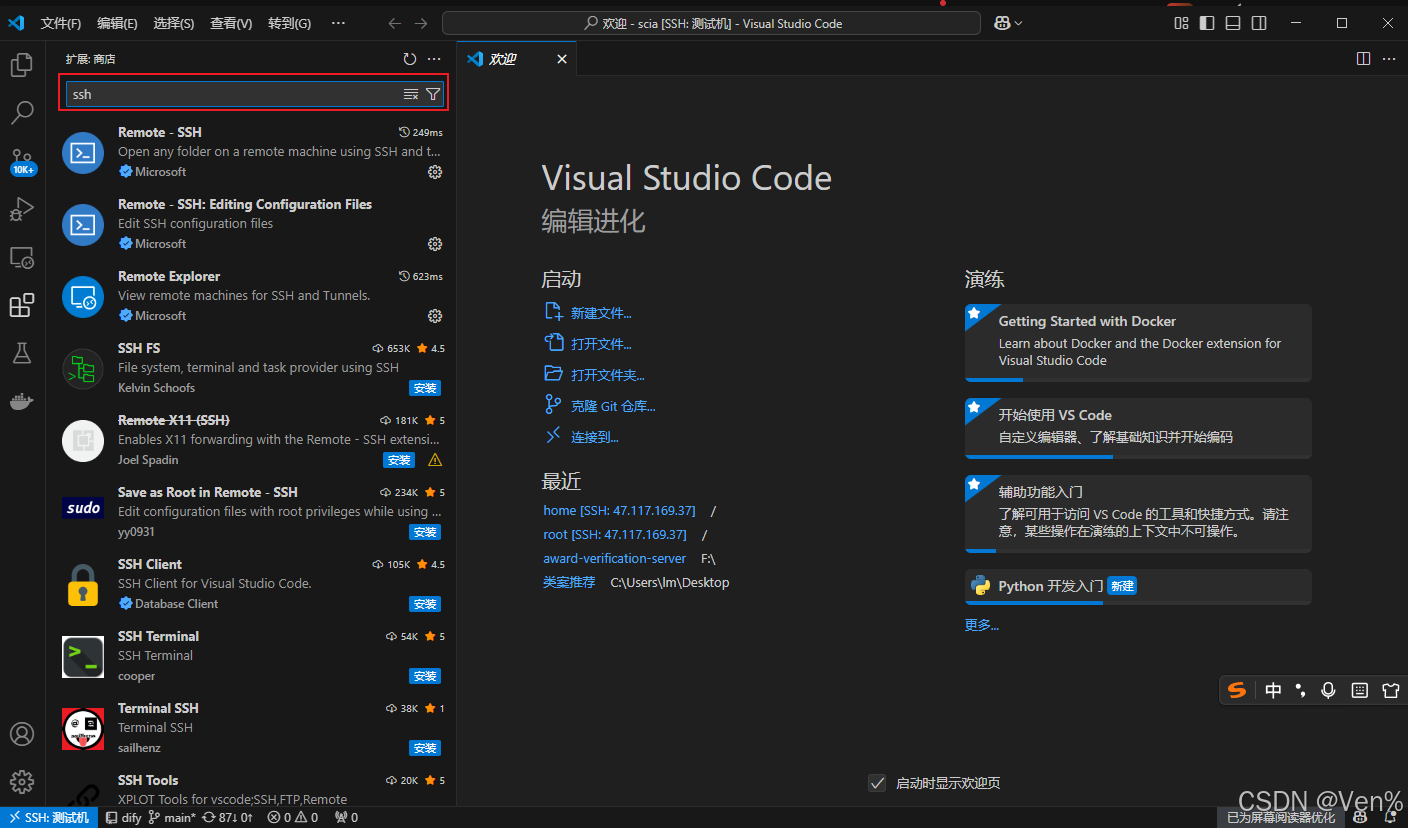Open the Docker whale icon
1408x828 pixels.
pyautogui.click(x=22, y=401)
